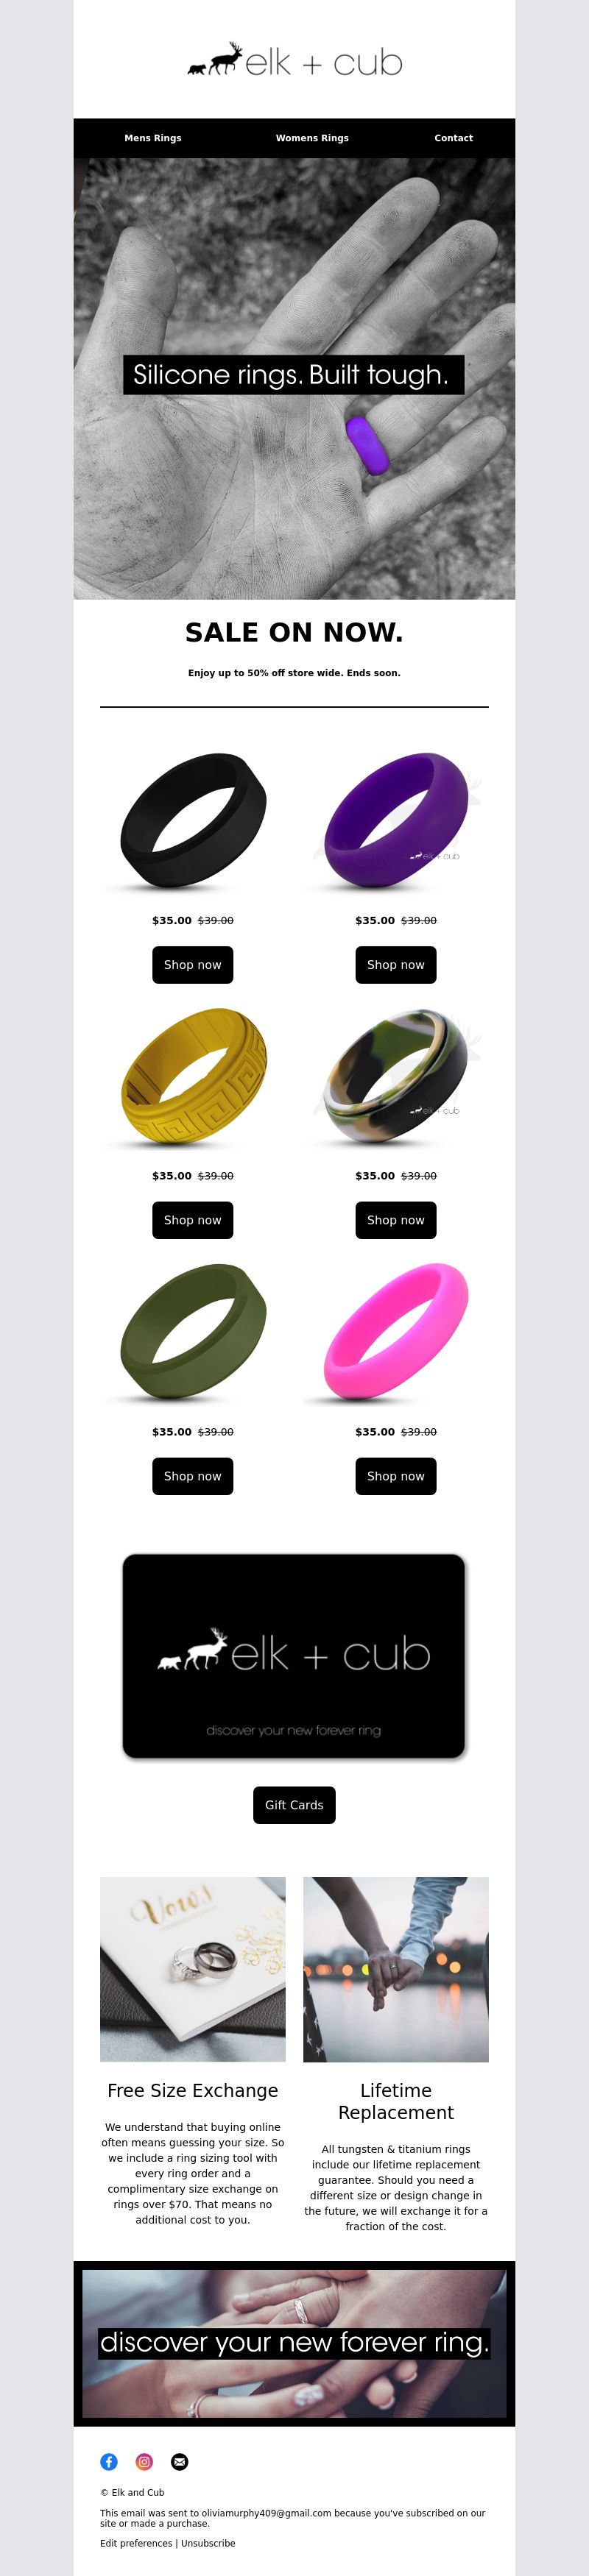Open the Instagram social icon
This screenshot has width=589, height=2576.
tap(144, 2461)
